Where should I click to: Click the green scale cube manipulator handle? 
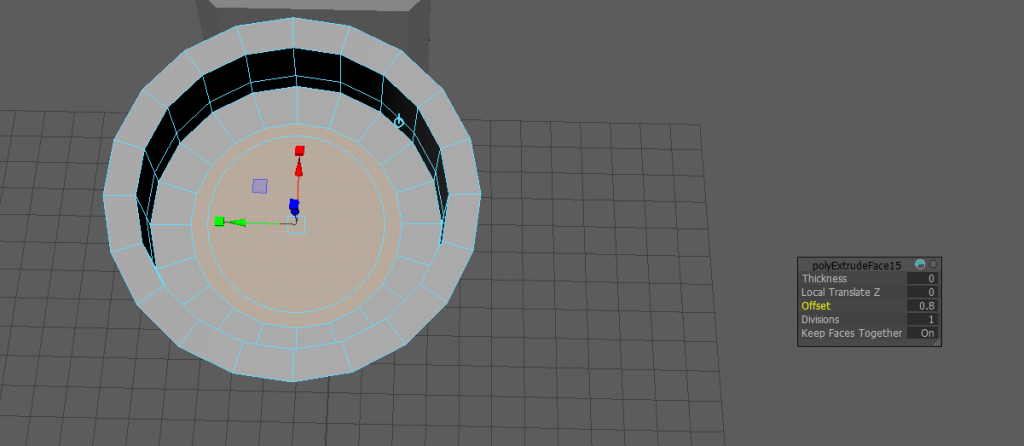coord(219,221)
